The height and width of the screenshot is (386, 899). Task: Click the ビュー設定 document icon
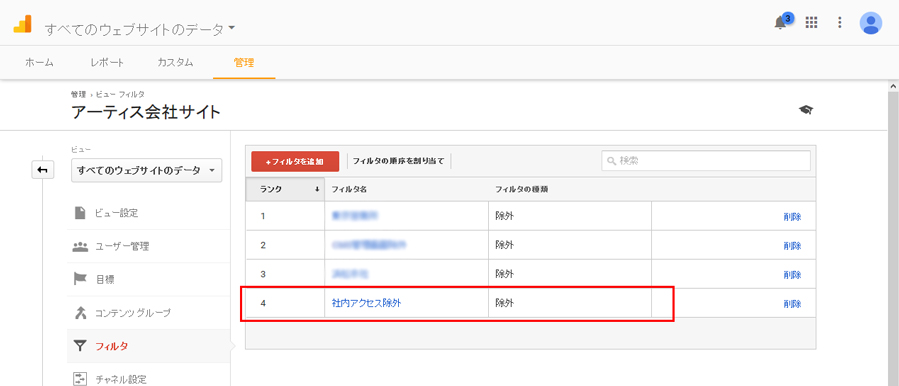[80, 213]
